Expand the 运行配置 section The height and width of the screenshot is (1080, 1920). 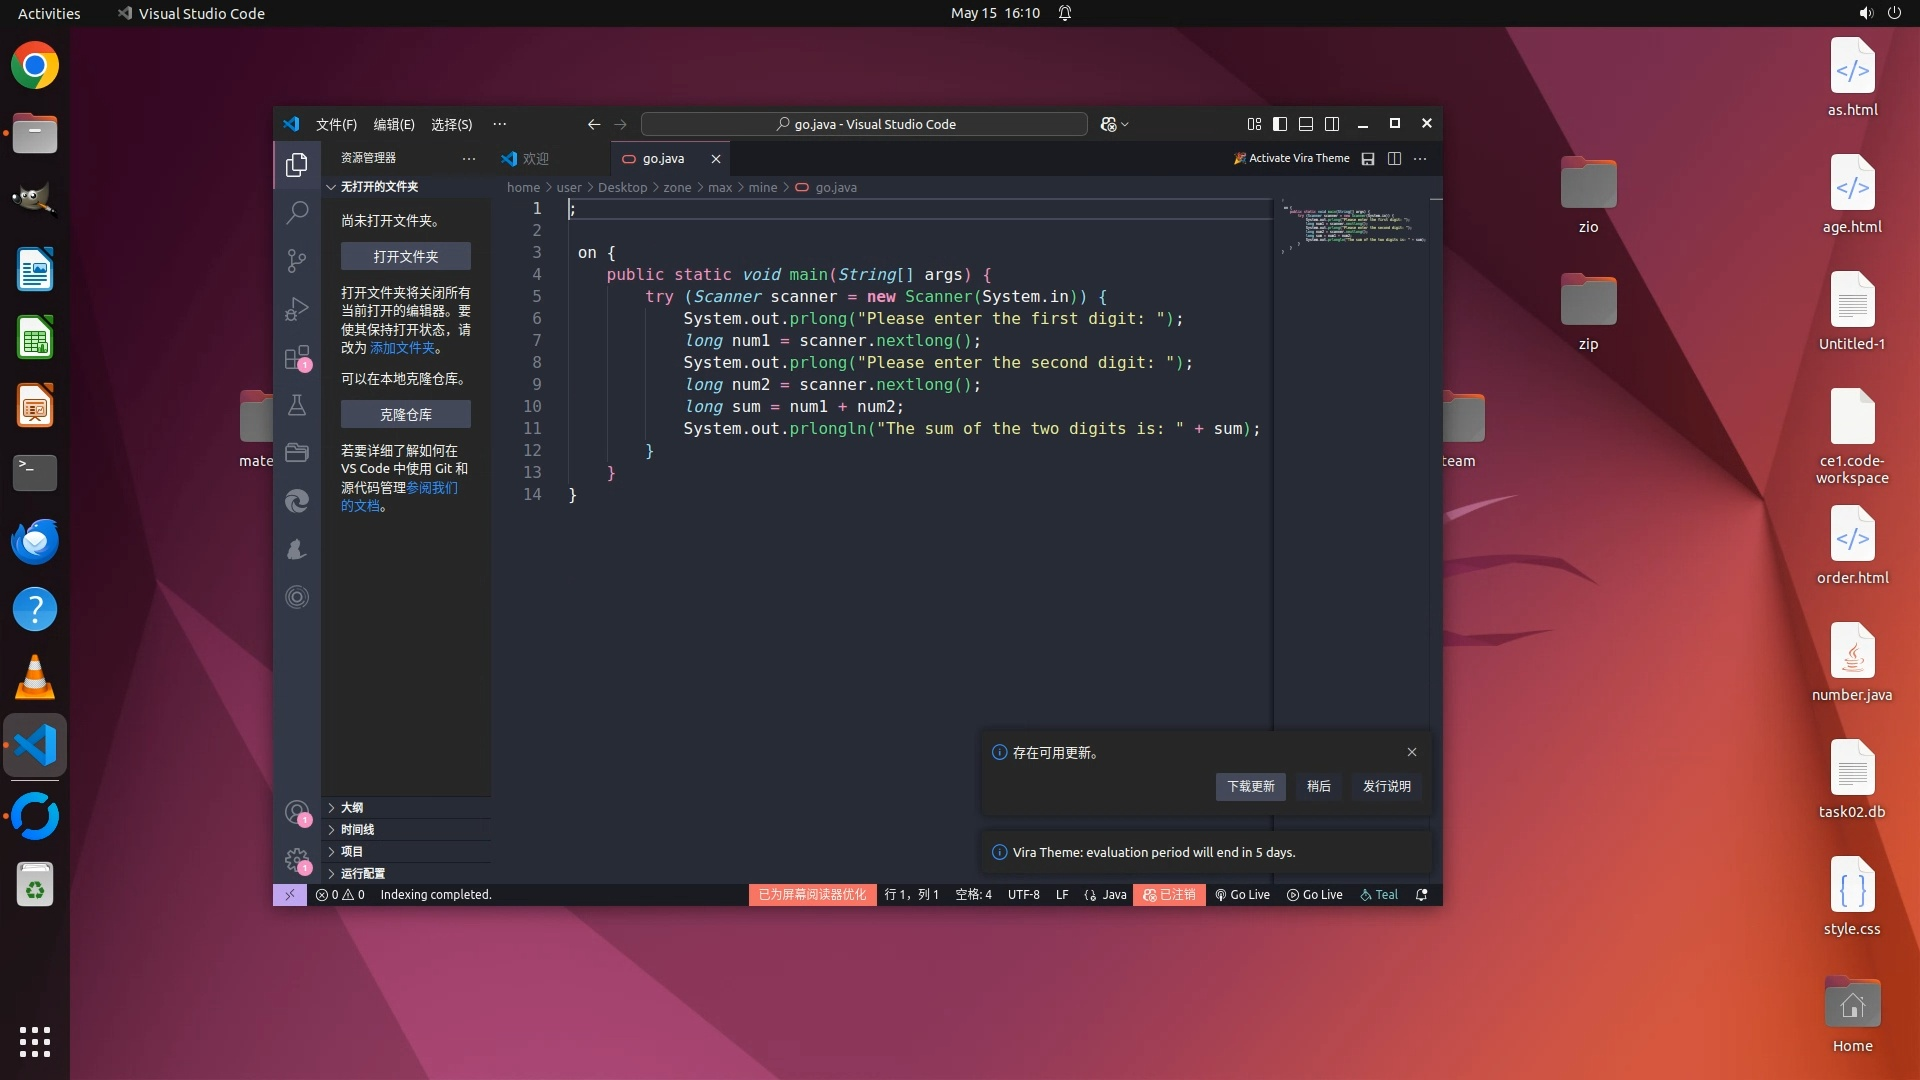pos(362,873)
